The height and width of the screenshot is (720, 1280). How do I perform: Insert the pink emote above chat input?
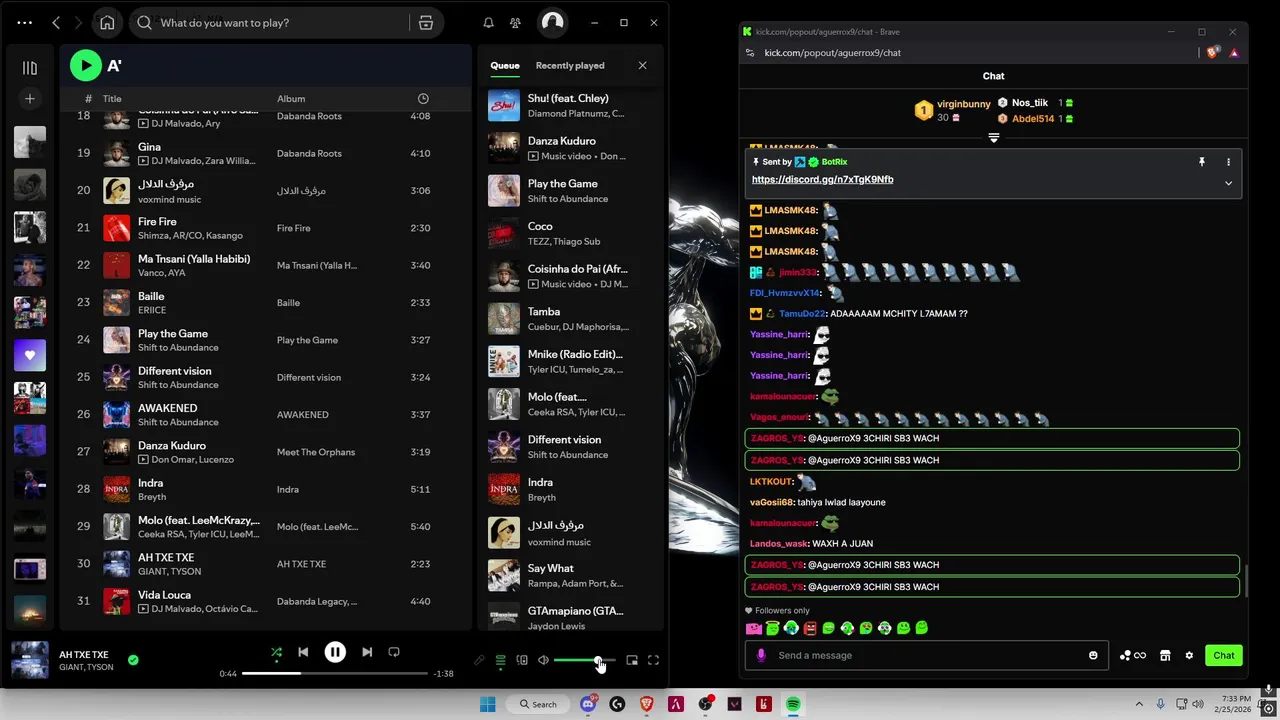pyautogui.click(x=754, y=628)
